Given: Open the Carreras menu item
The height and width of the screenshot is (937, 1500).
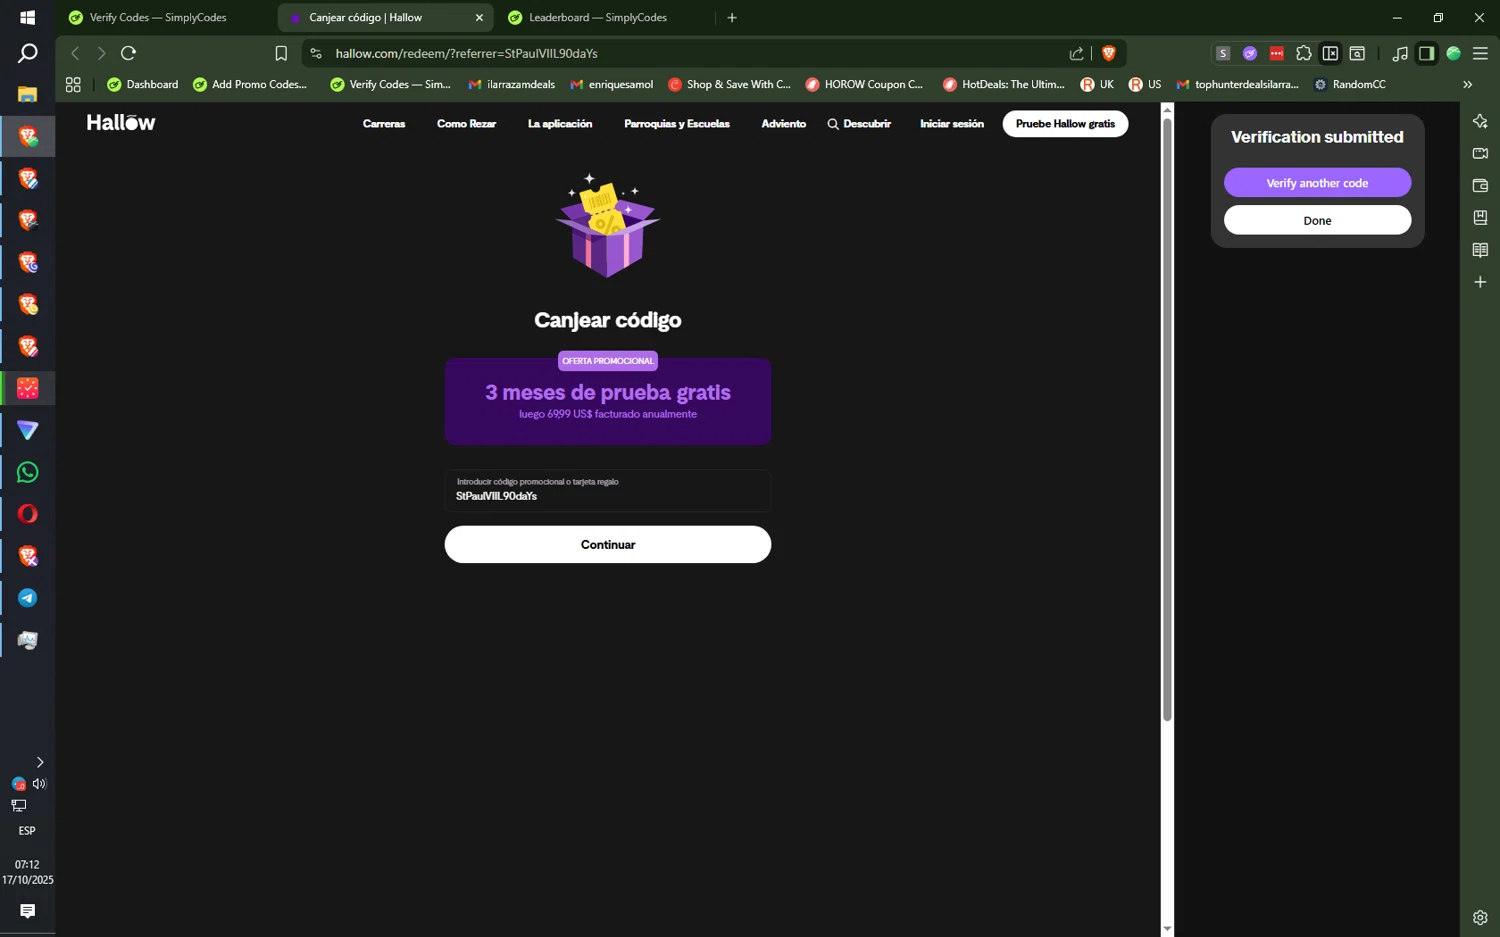Looking at the screenshot, I should [x=384, y=124].
